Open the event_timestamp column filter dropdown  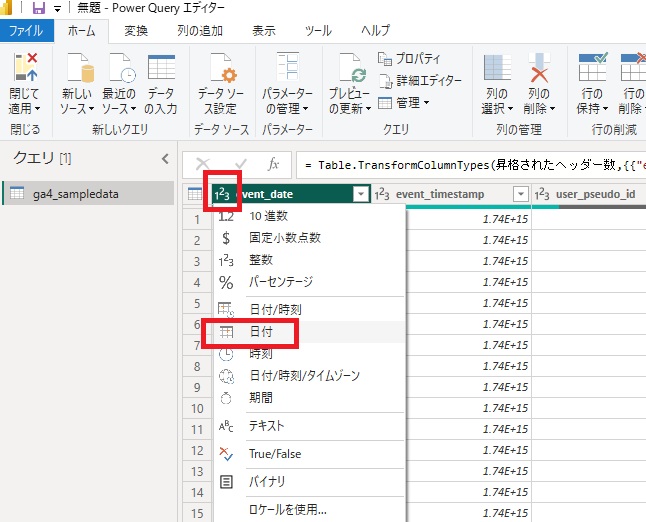point(521,194)
